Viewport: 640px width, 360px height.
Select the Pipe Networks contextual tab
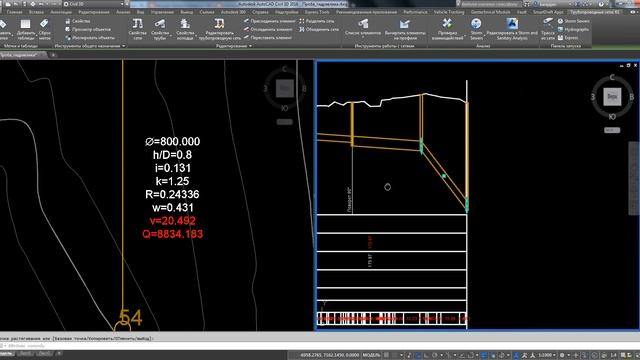595,12
